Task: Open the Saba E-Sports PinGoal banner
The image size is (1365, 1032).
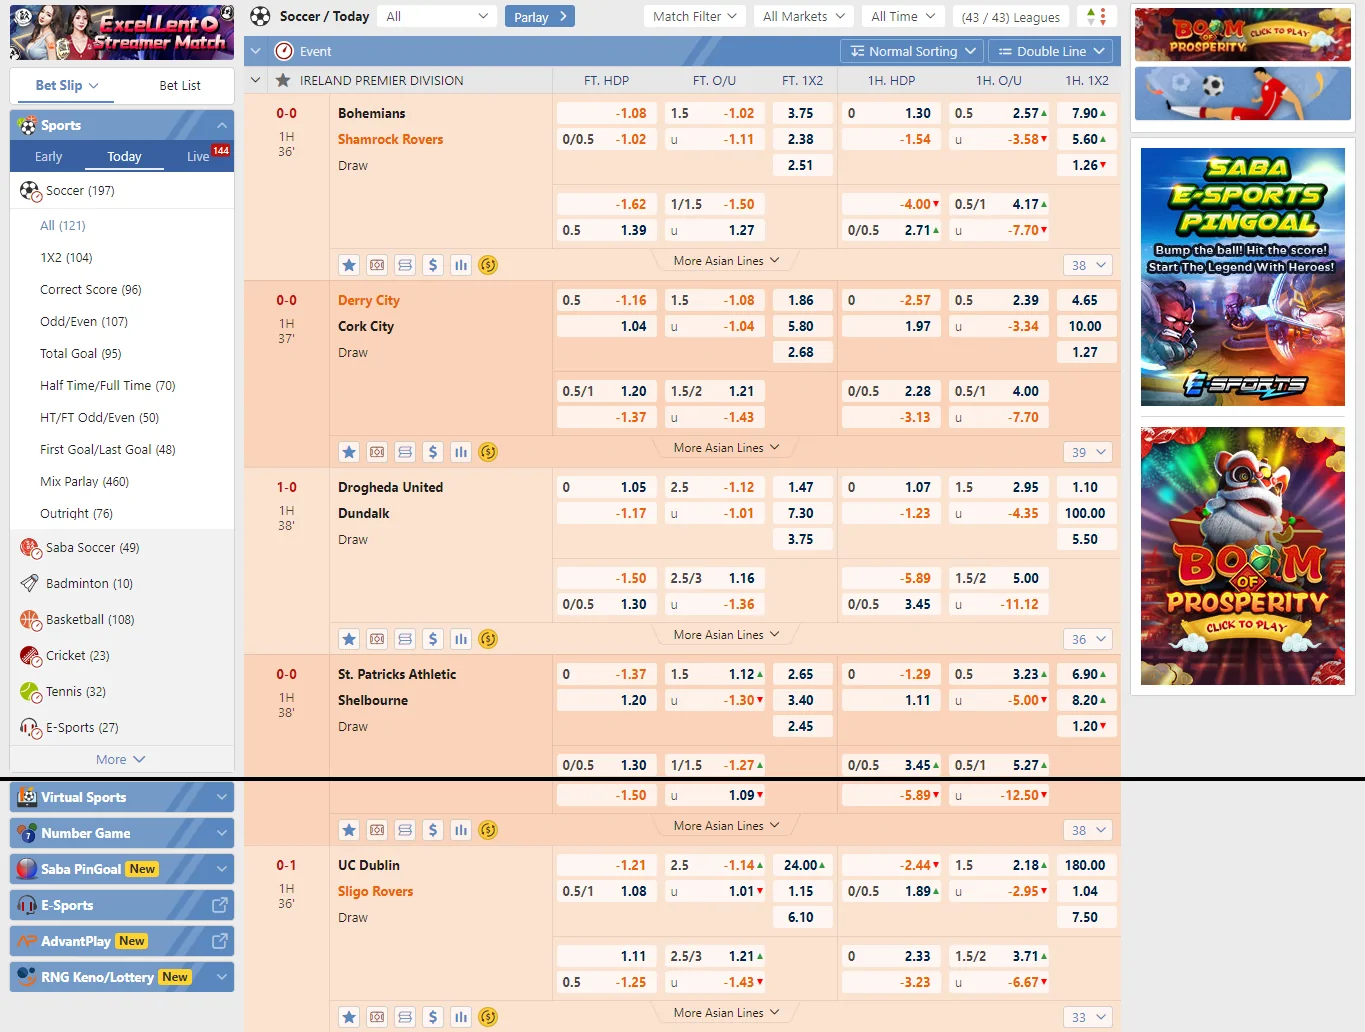Action: [1242, 277]
